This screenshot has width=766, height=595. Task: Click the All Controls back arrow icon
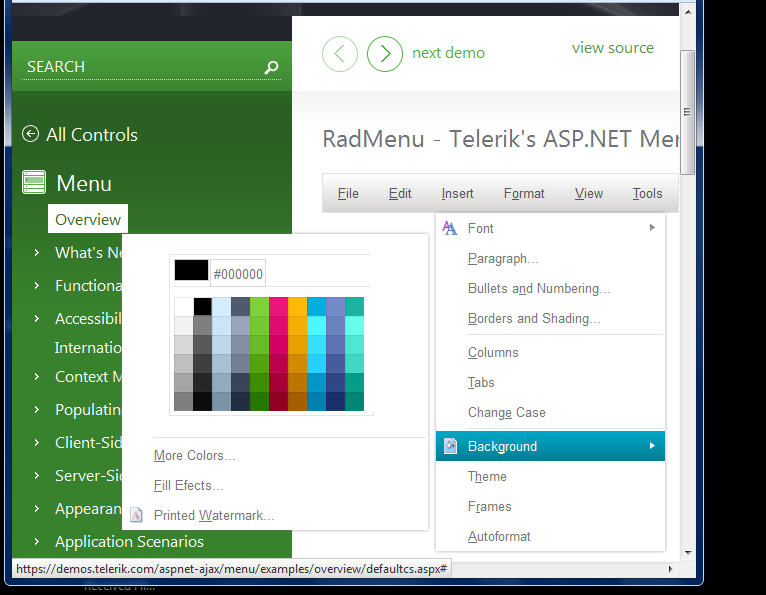[30, 134]
